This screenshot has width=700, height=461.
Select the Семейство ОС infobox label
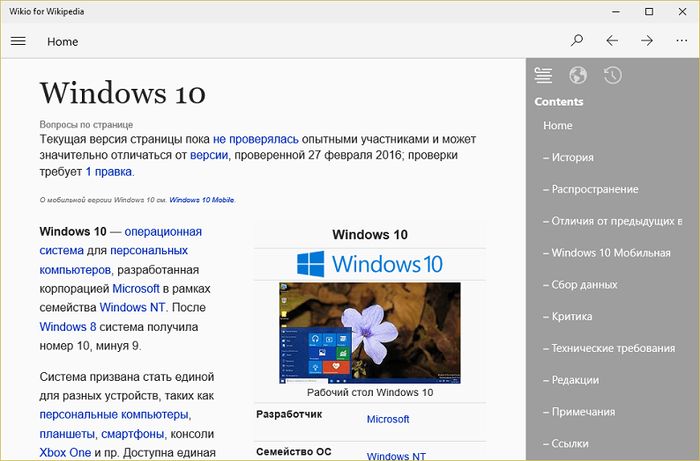294,452
